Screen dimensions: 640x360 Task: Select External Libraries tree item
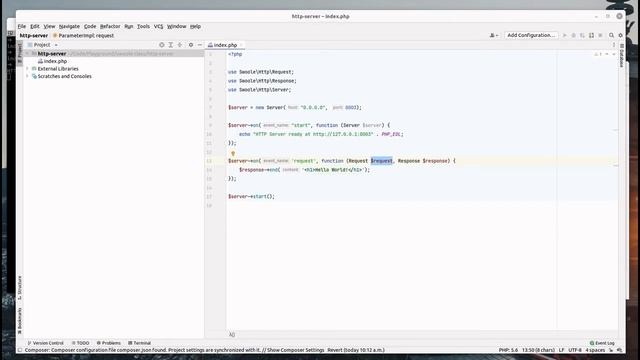[x=55, y=69]
